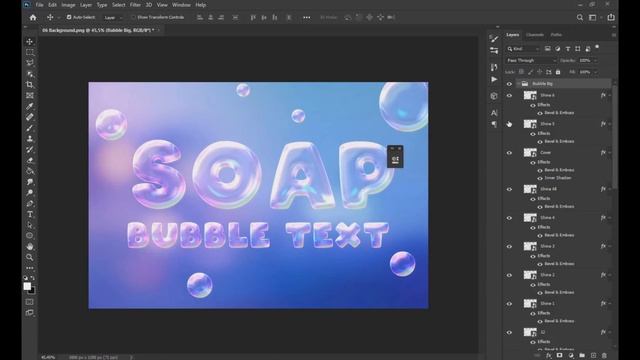Open the Window menu

pos(181,5)
